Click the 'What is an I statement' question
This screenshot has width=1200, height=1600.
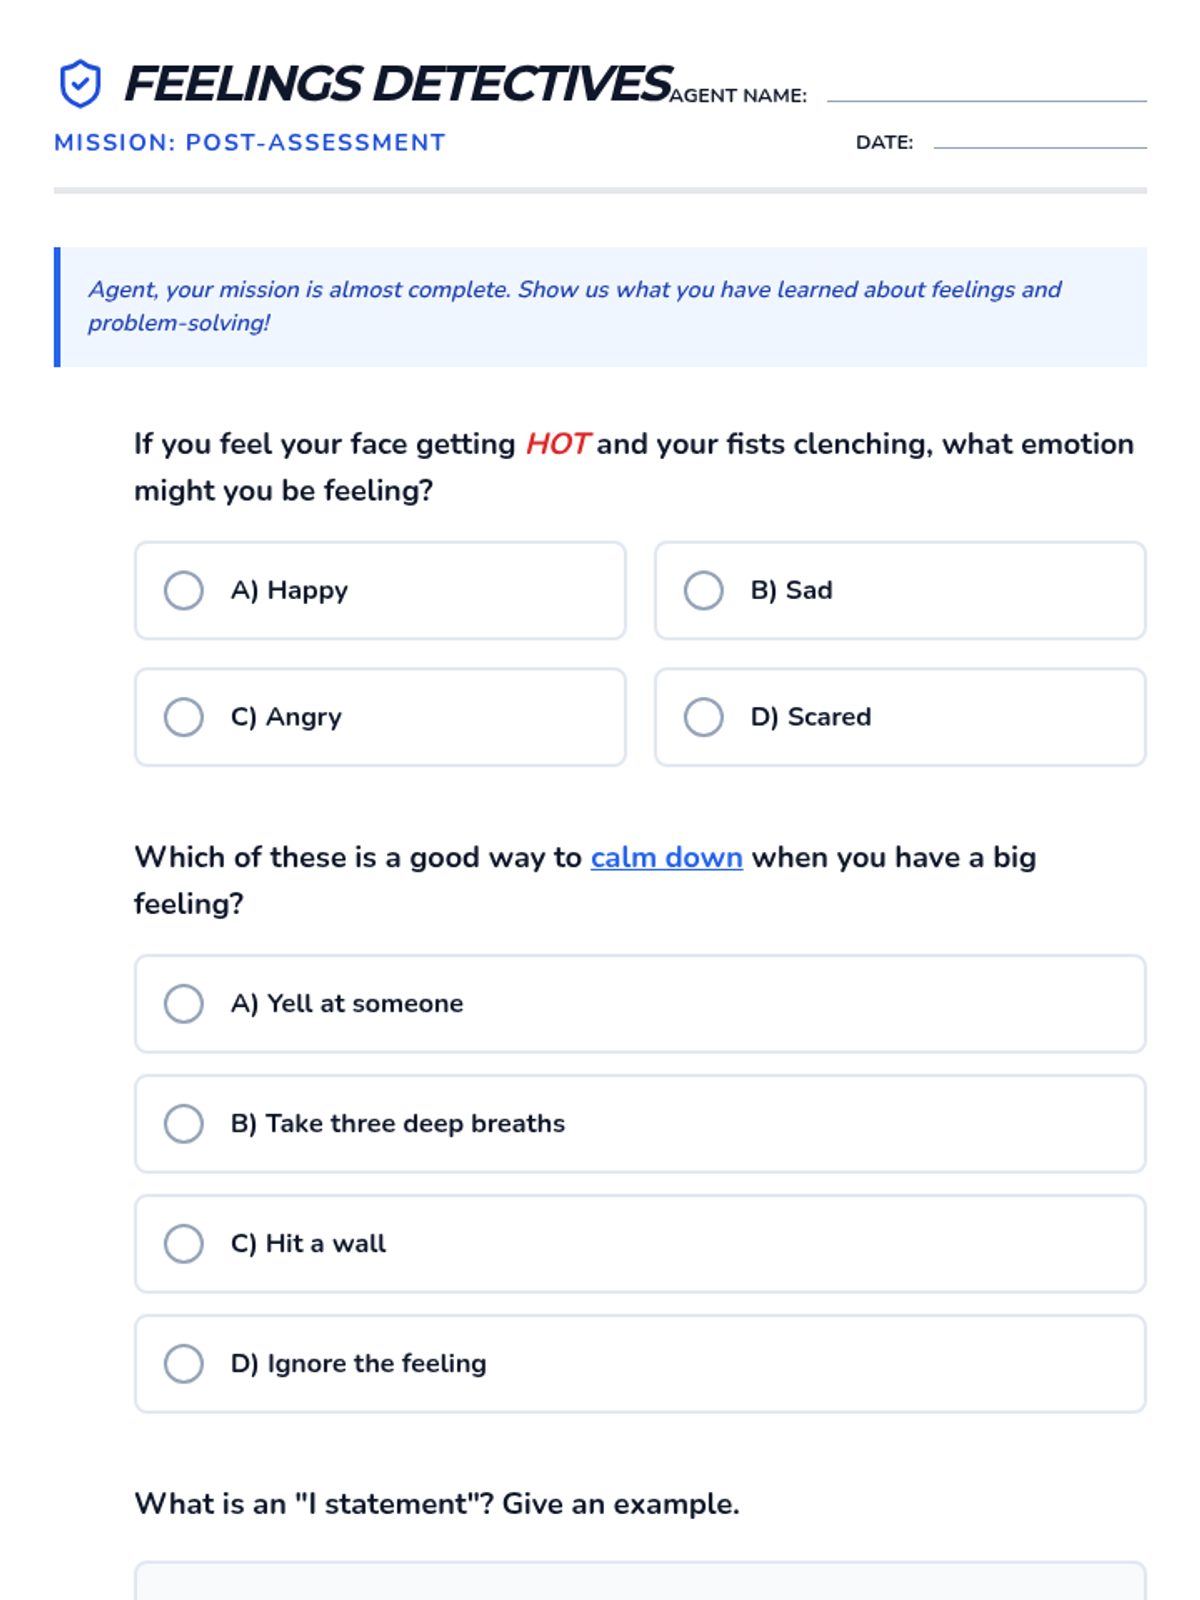437,1504
